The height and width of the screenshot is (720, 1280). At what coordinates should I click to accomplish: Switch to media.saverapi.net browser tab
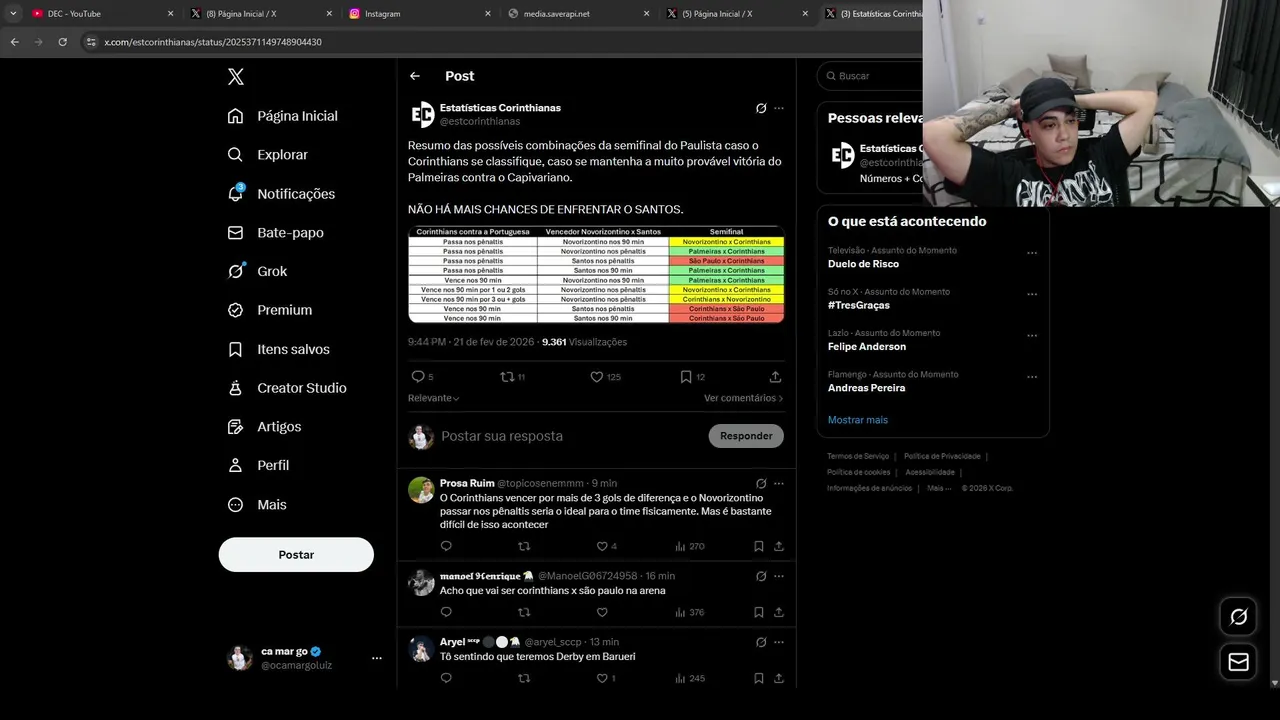(x=577, y=14)
